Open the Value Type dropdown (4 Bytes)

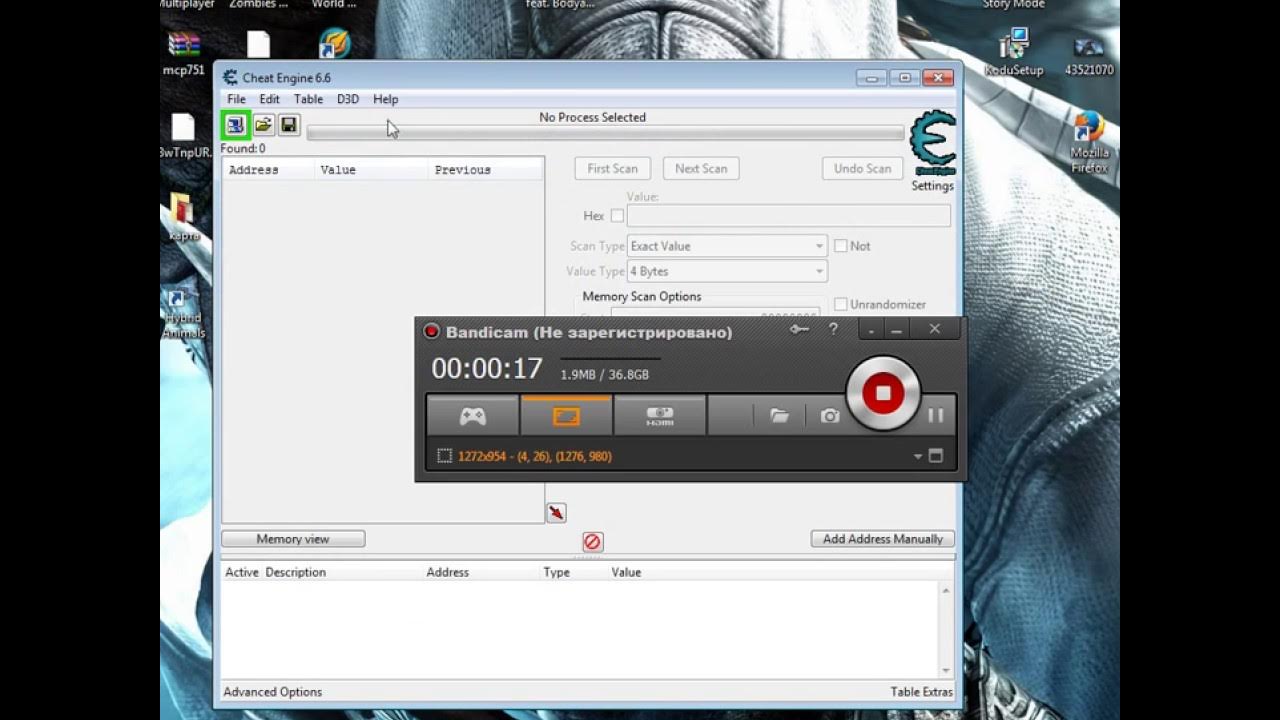[x=727, y=271]
